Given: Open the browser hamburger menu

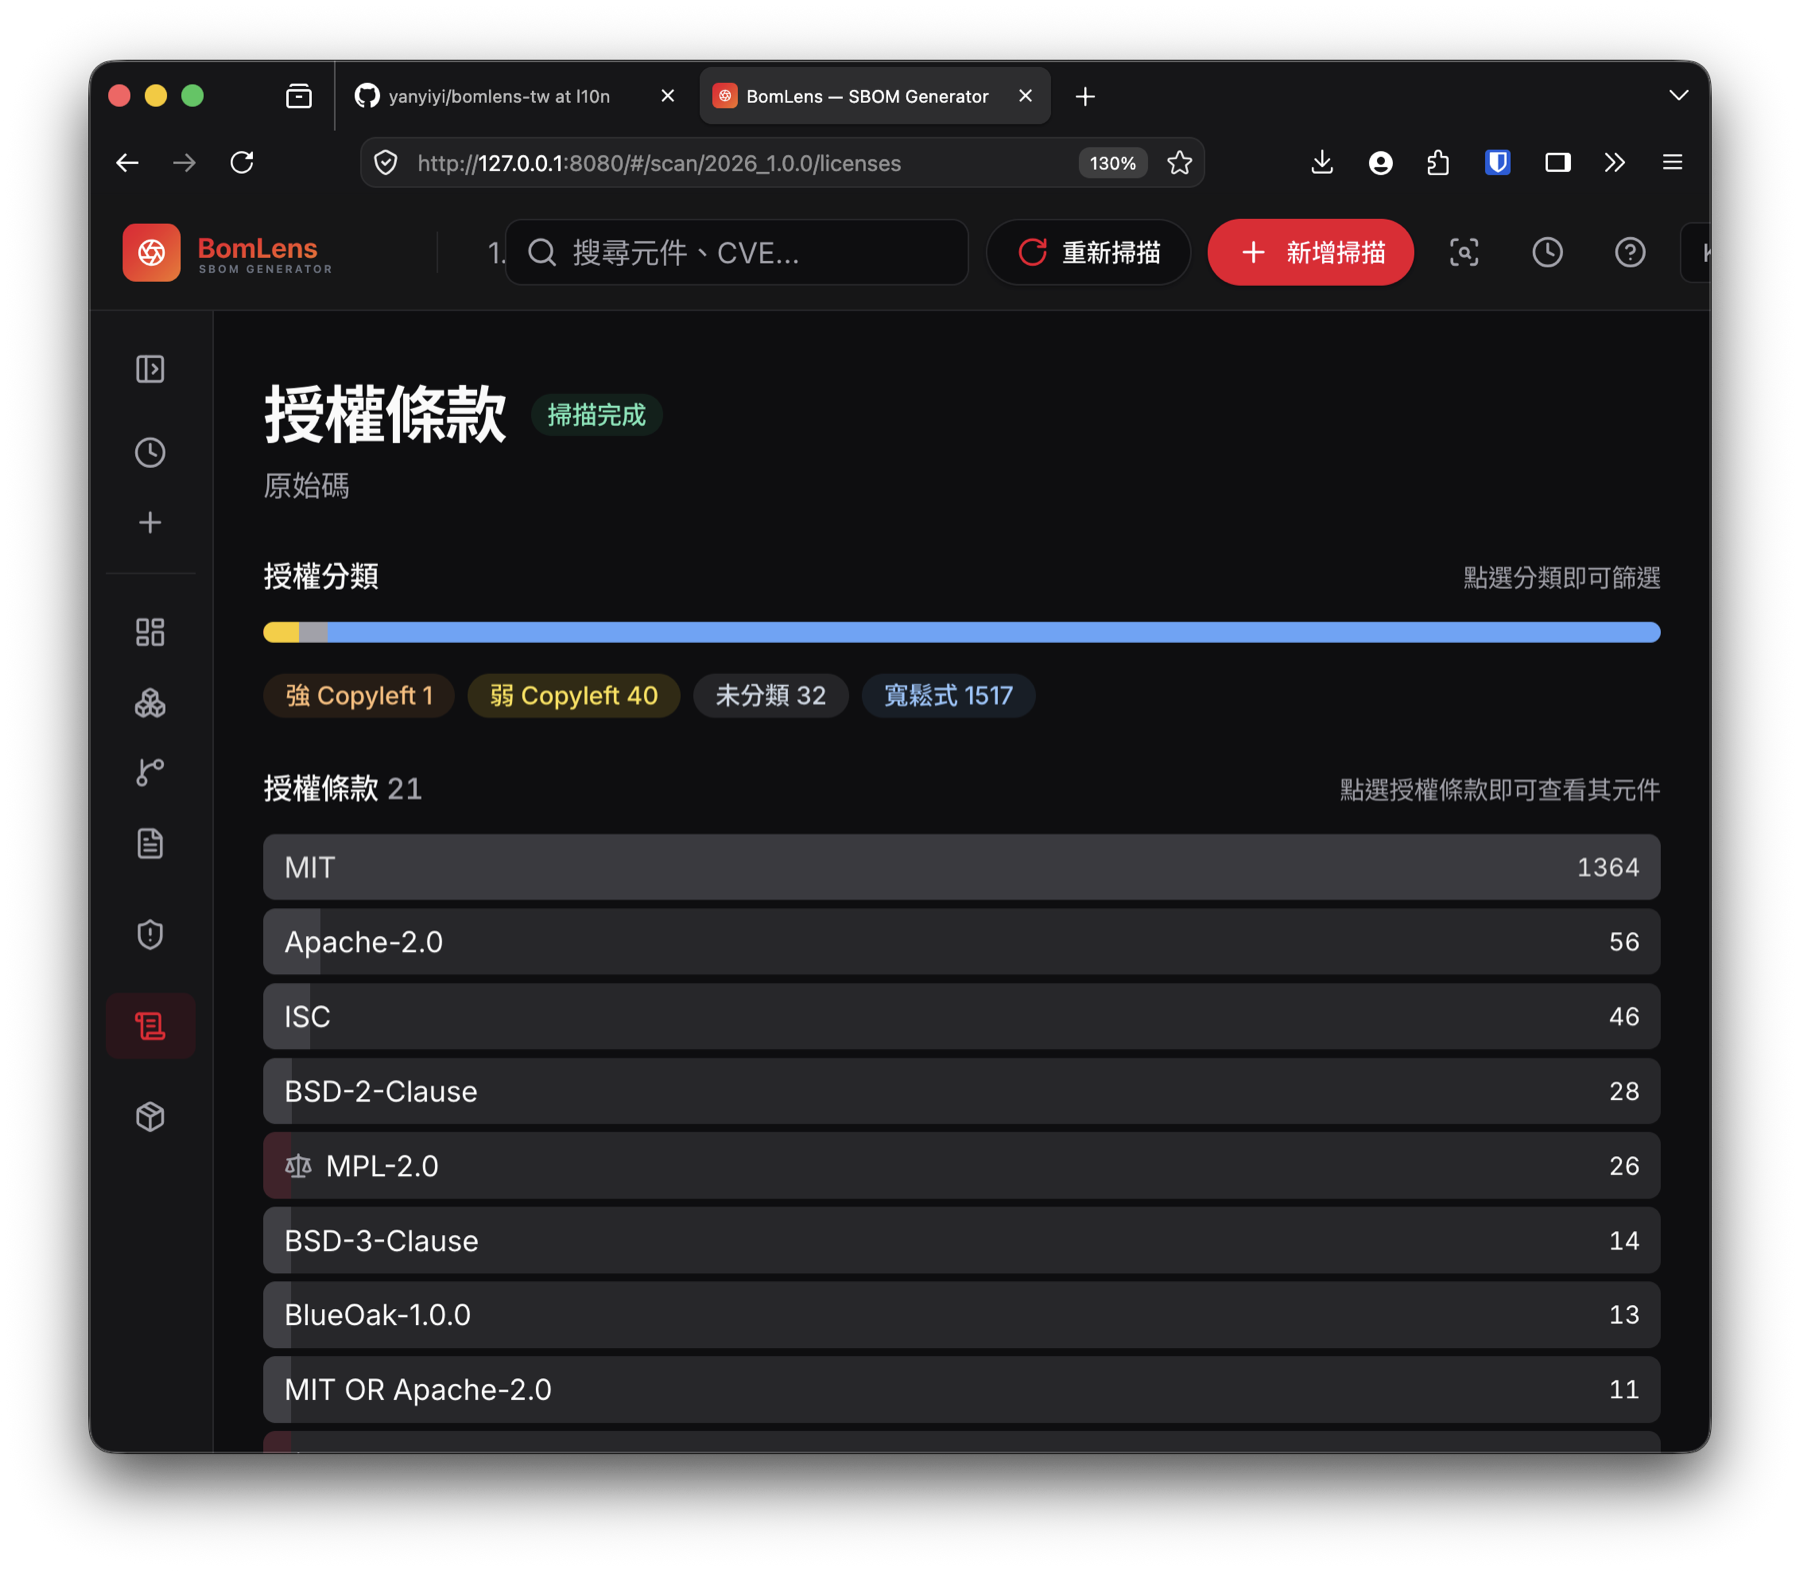Looking at the screenshot, I should click(1672, 162).
